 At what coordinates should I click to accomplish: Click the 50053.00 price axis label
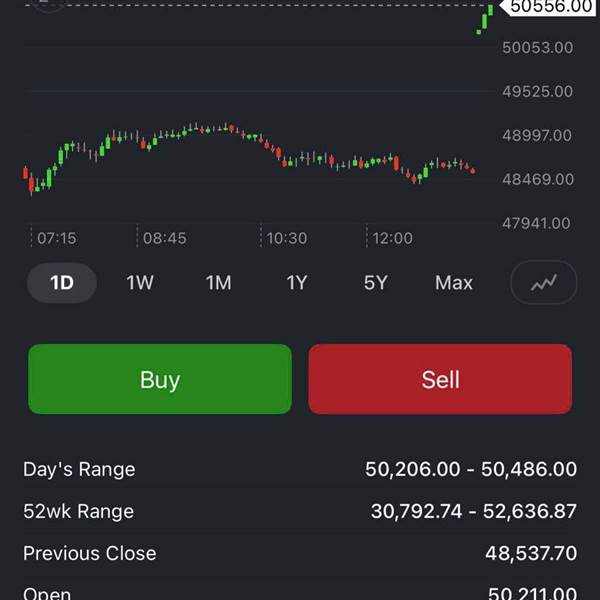[537, 47]
